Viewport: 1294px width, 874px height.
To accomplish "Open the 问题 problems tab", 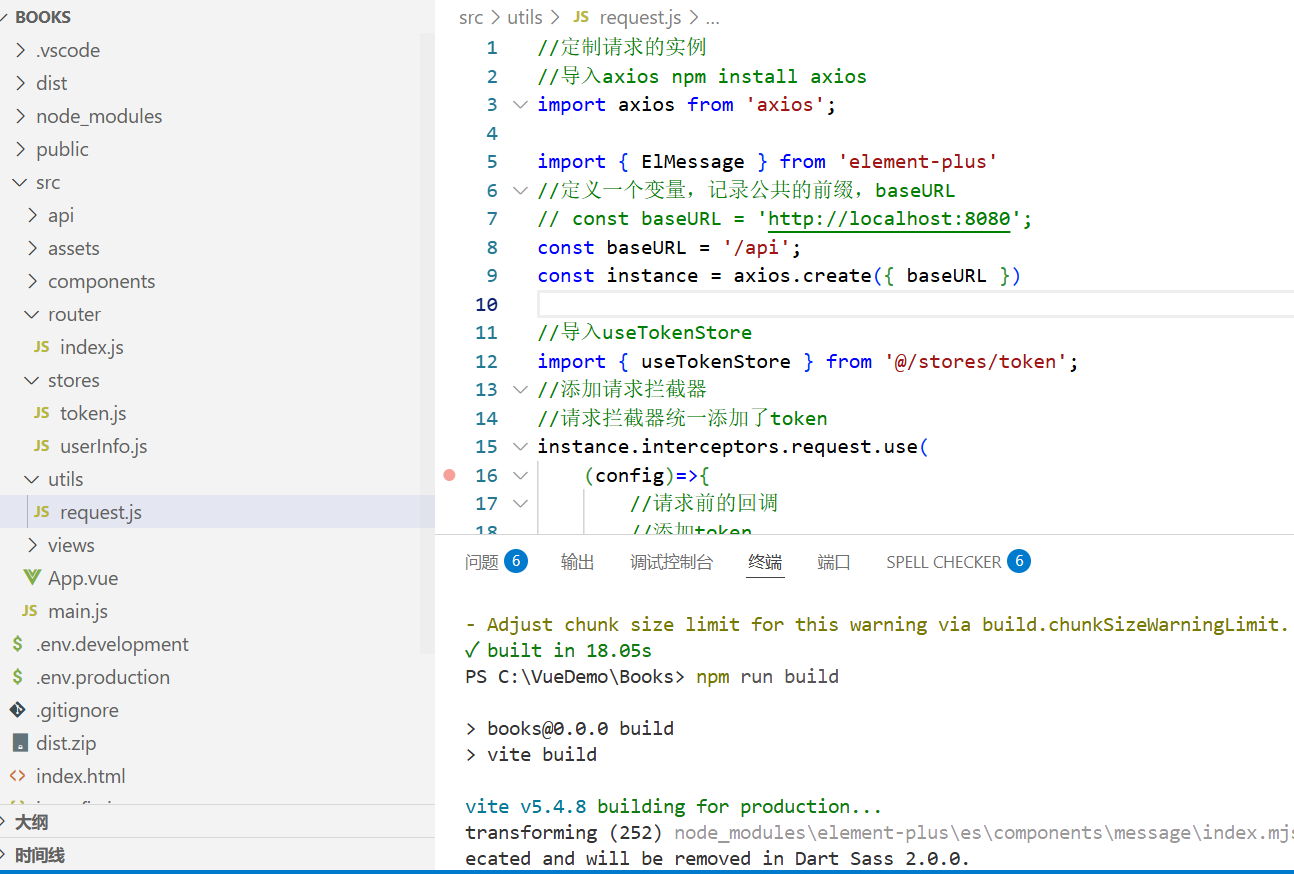I will pos(482,562).
